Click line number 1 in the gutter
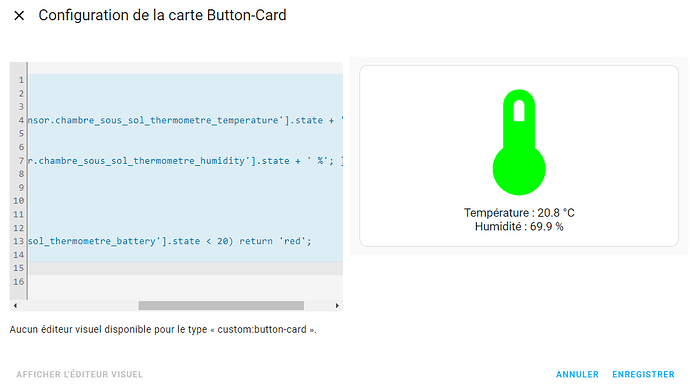Screen dimensions: 690x387 21,80
